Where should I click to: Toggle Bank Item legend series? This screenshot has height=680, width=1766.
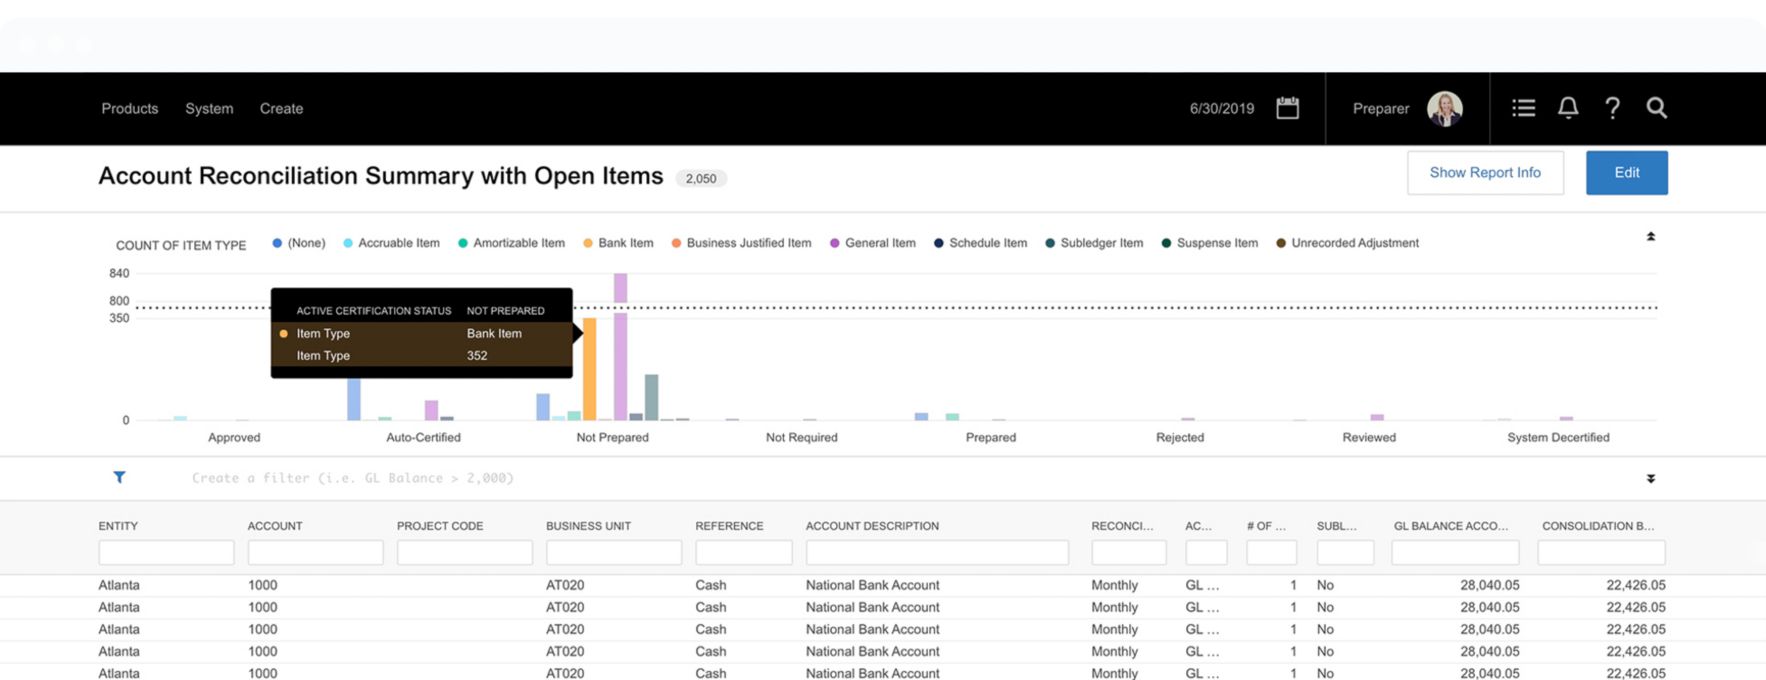point(625,243)
